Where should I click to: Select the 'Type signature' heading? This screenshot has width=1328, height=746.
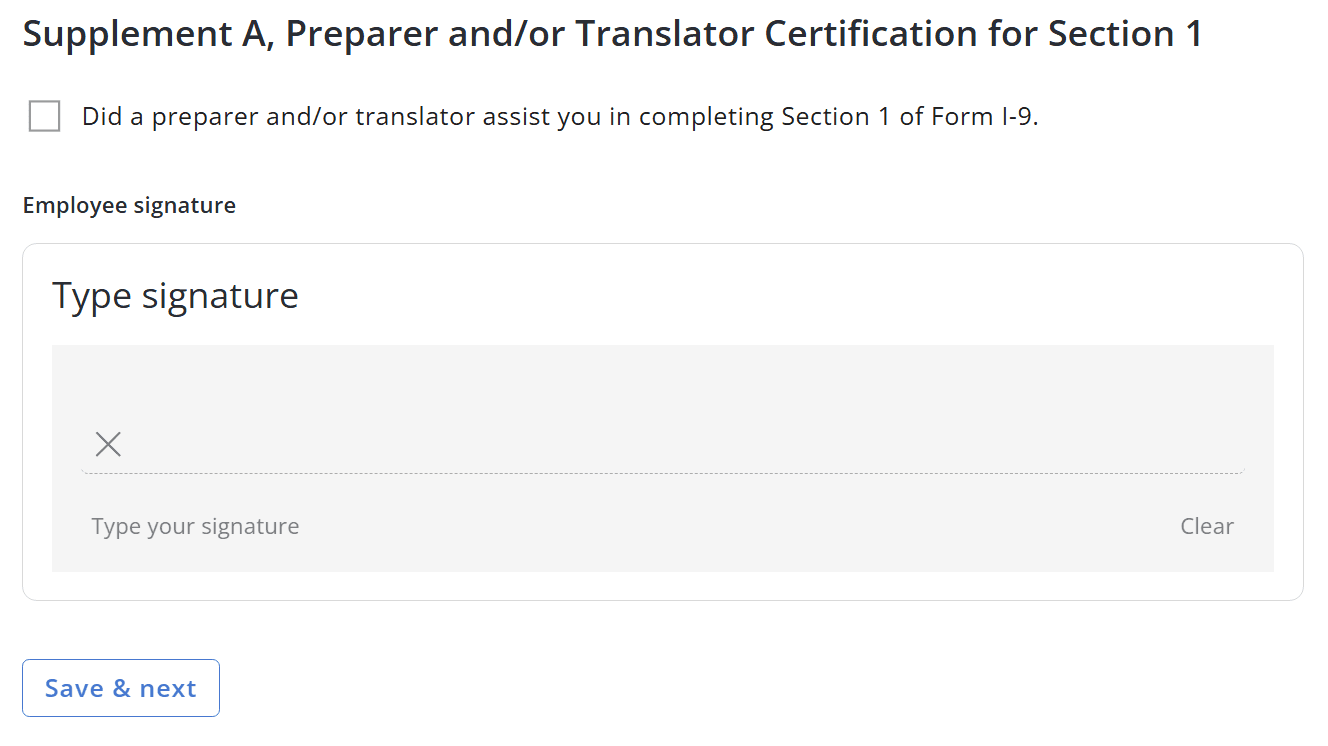[175, 296]
